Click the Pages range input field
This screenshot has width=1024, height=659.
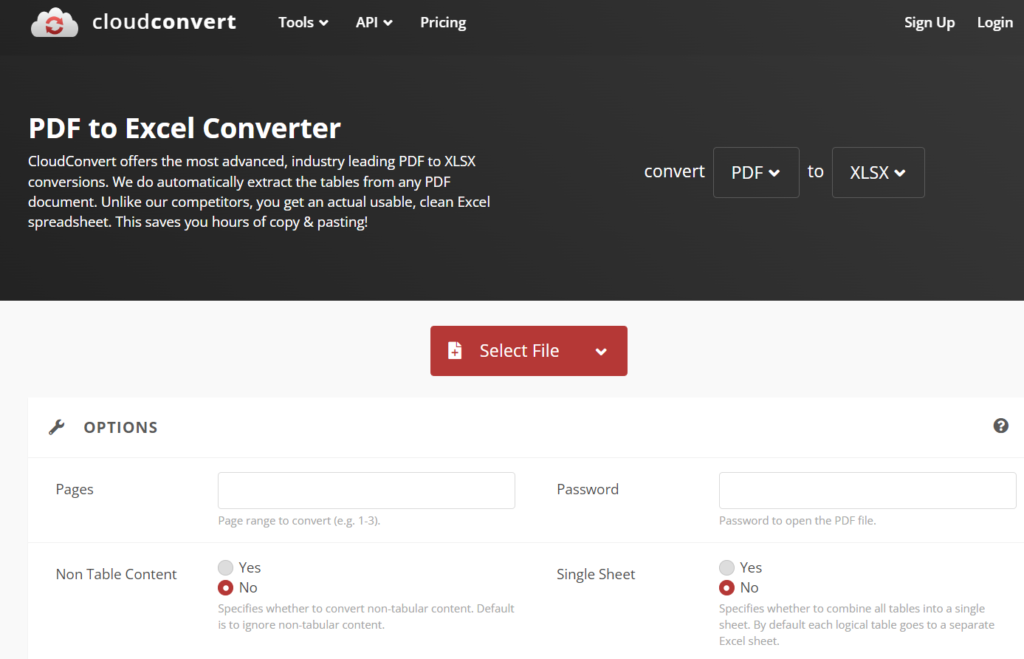[x=365, y=490]
